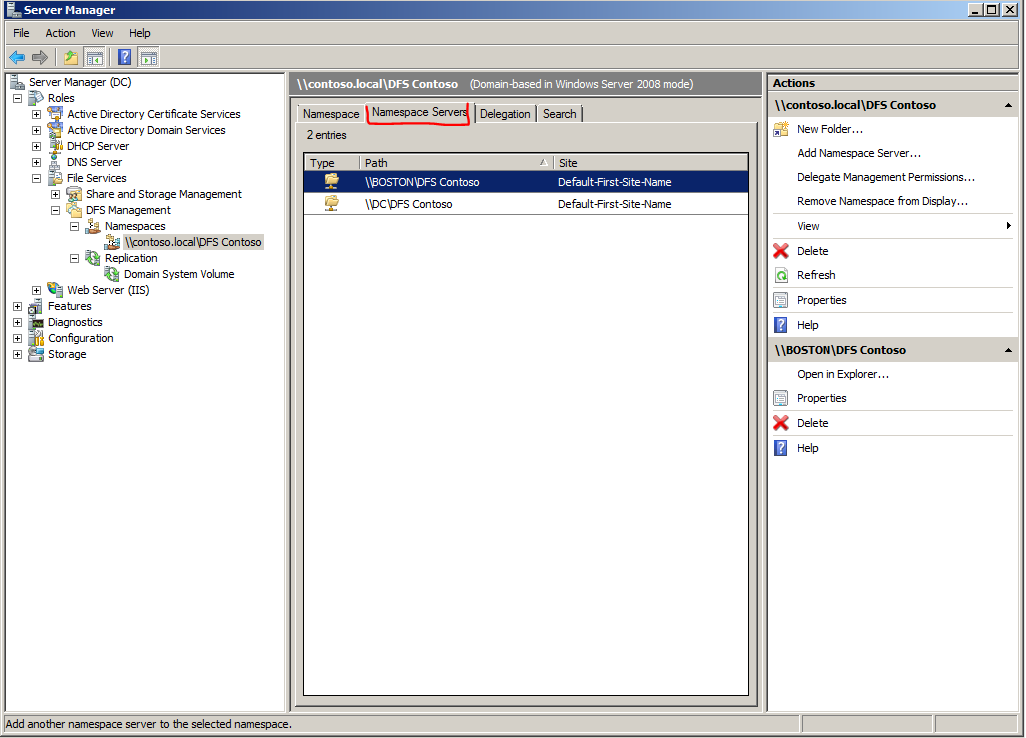Click the DHCP Server role icon
The width and height of the screenshot is (1026, 738).
[56, 146]
